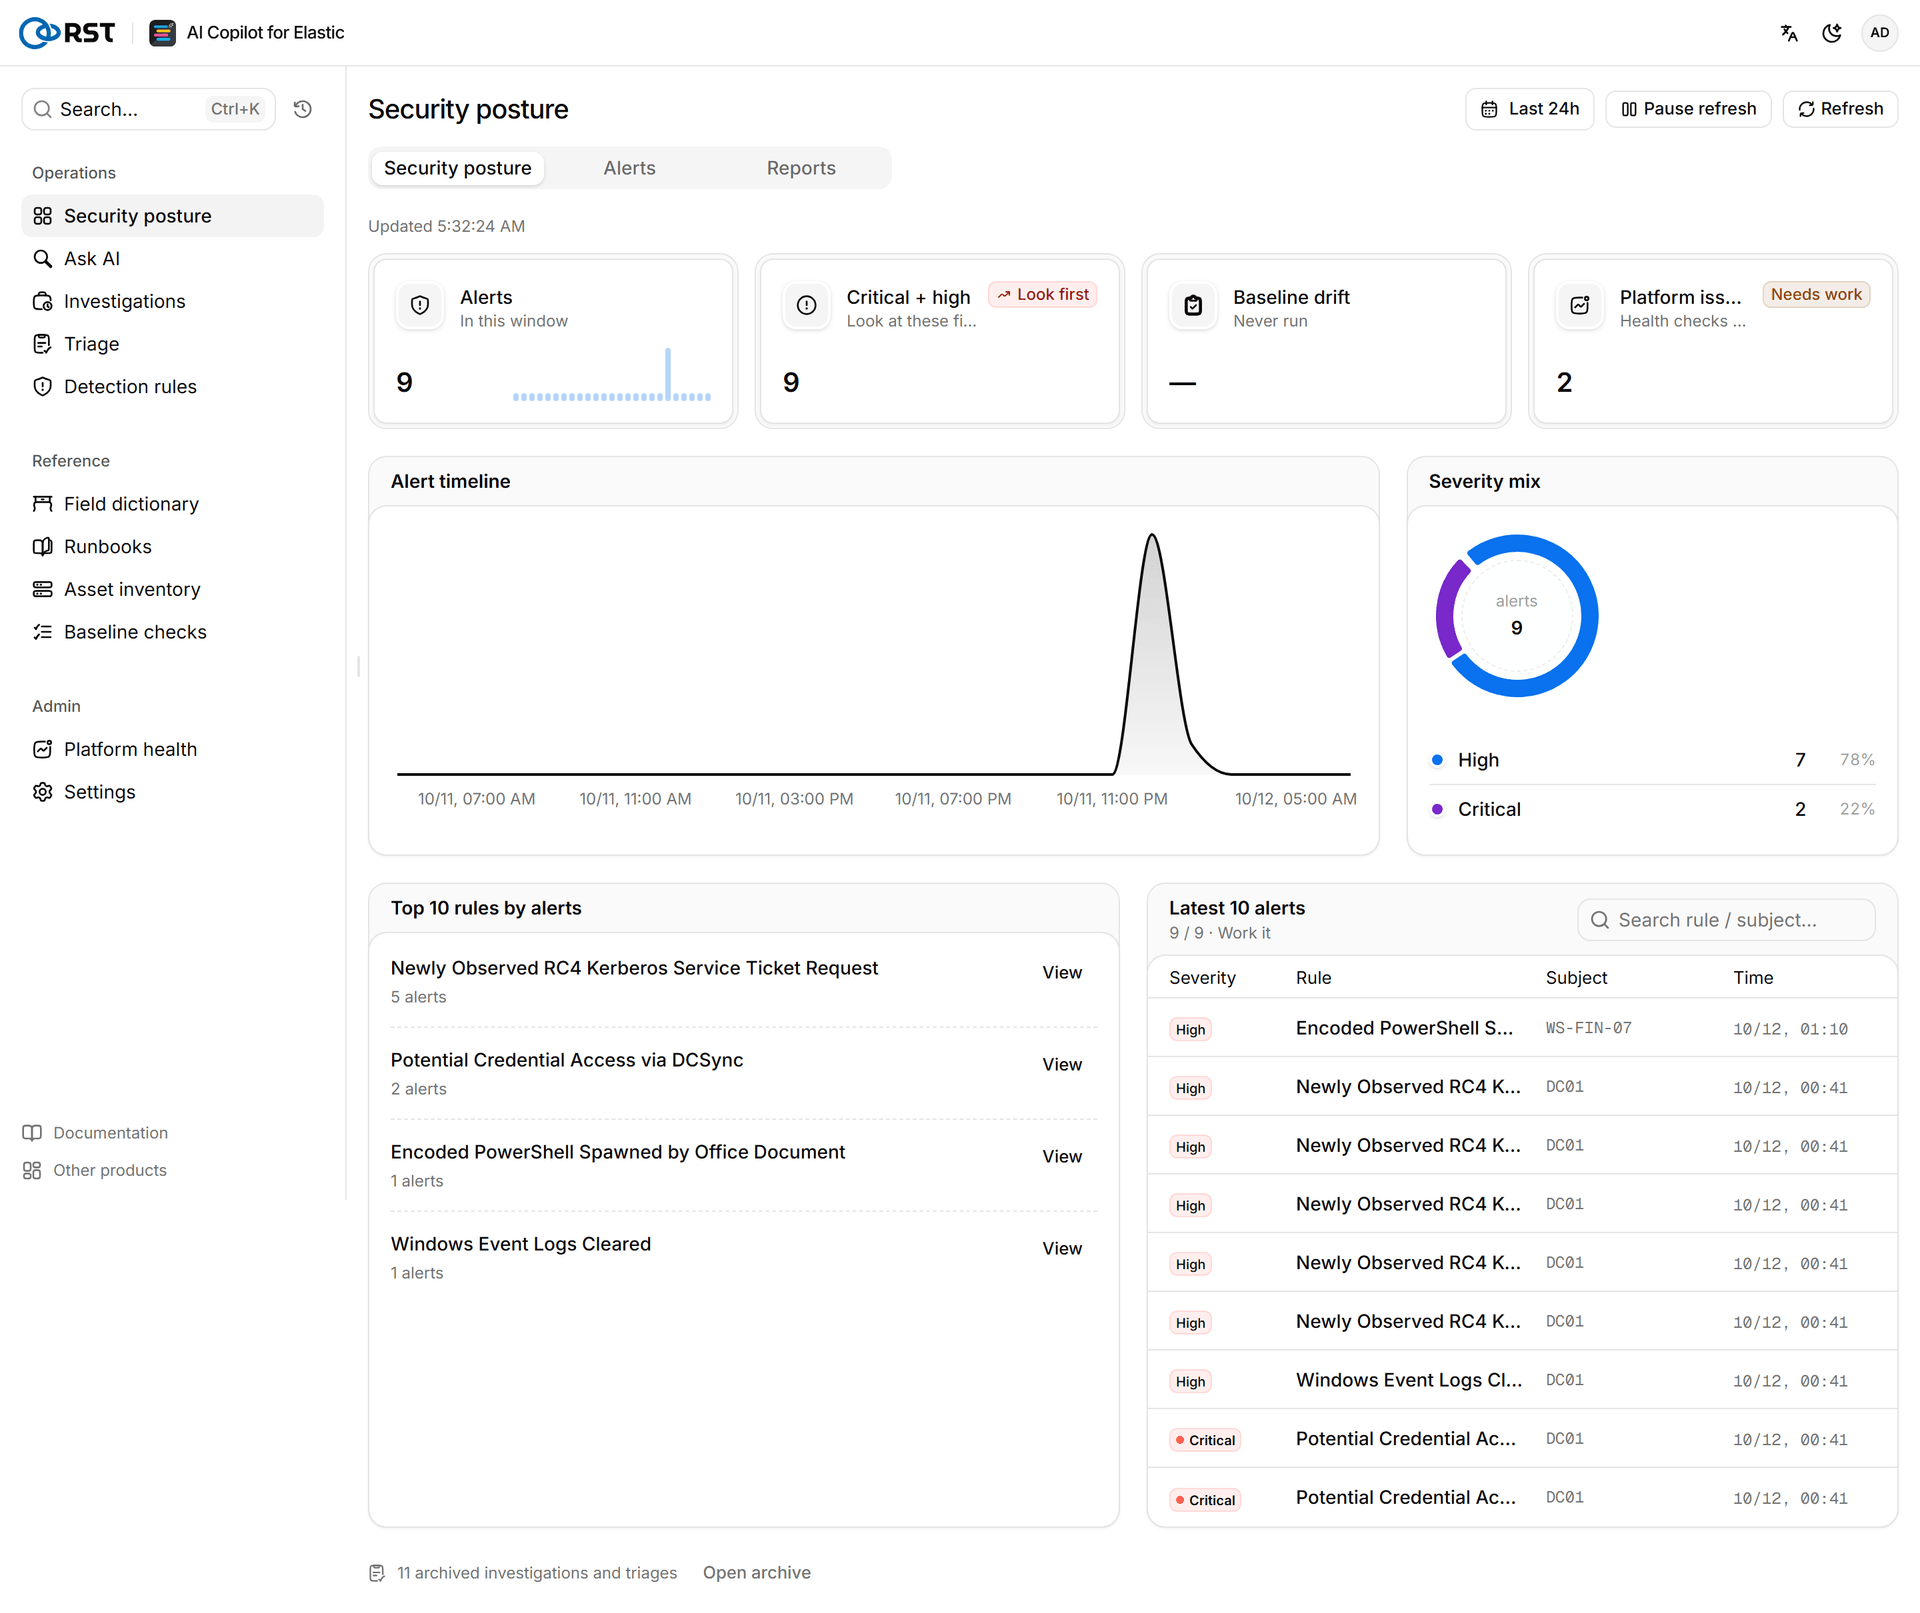Click the Settings gear icon
The width and height of the screenshot is (1920, 1613).
point(42,792)
